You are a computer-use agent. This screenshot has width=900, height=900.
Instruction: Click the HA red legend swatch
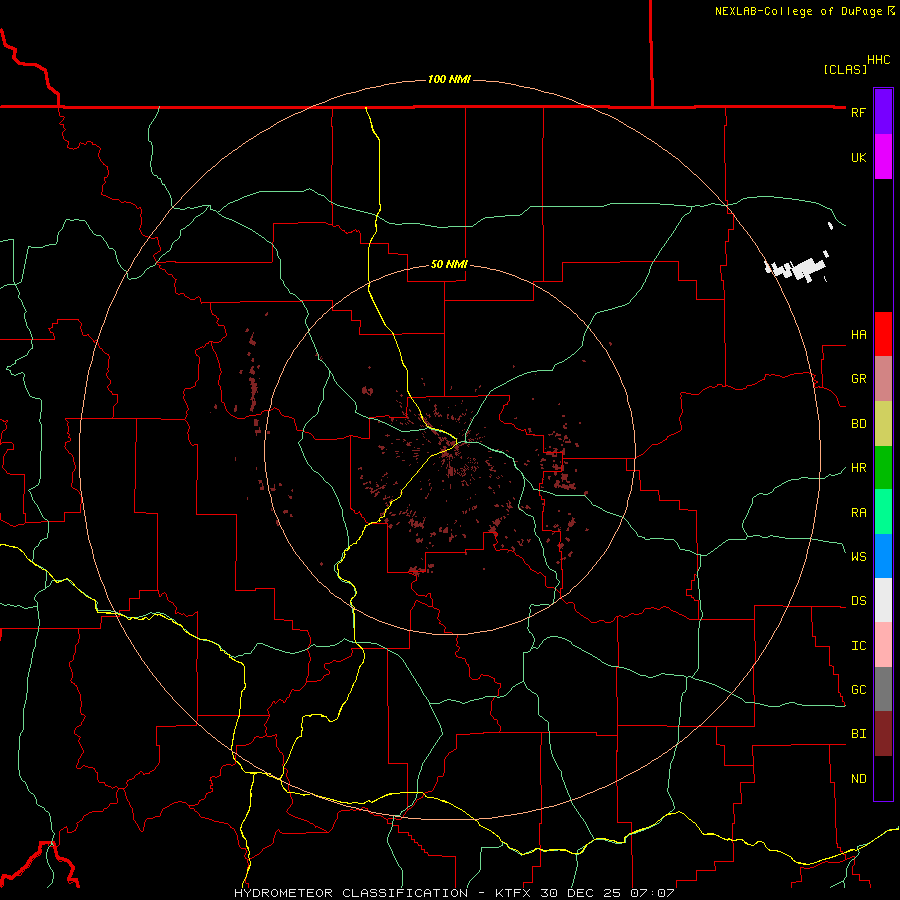click(883, 334)
